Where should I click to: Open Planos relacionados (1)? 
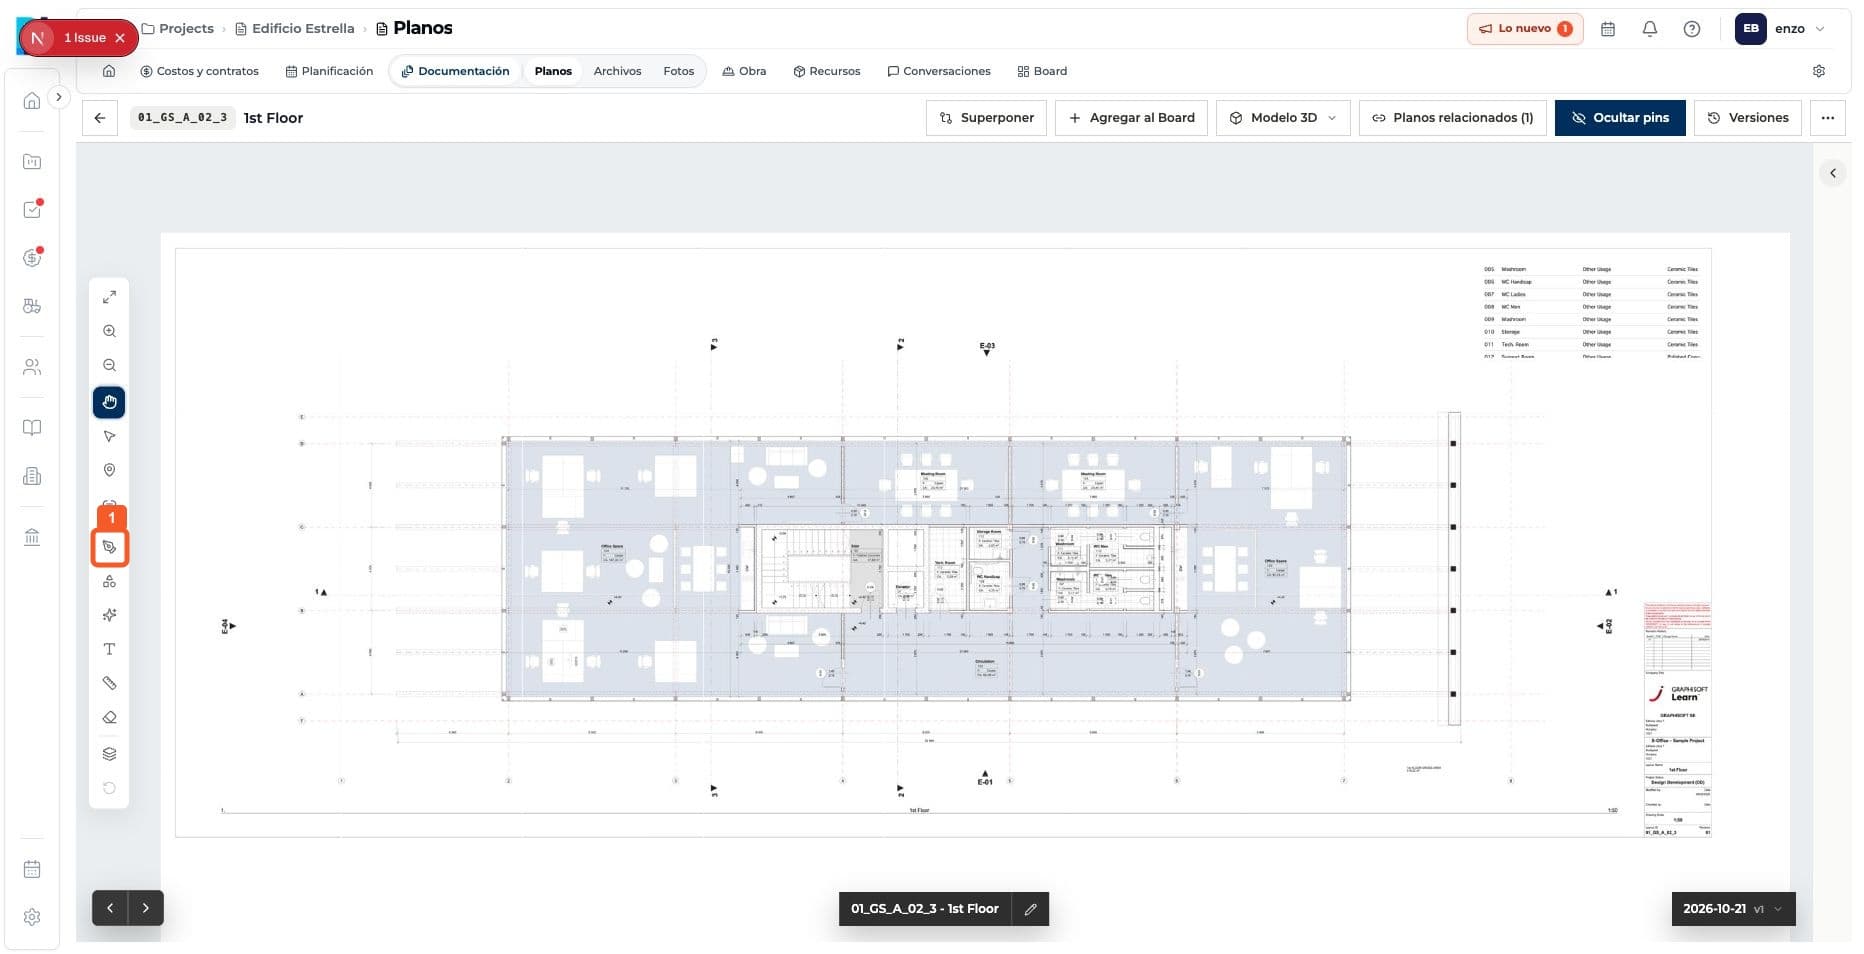coord(1453,118)
